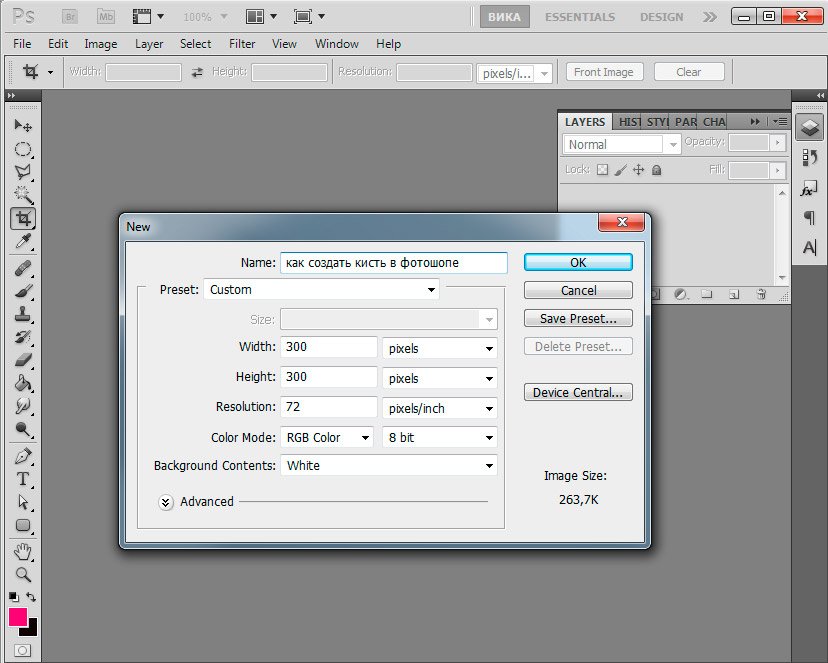This screenshot has width=828, height=663.
Task: Click Cancel in the New dialog
Action: pos(578,290)
